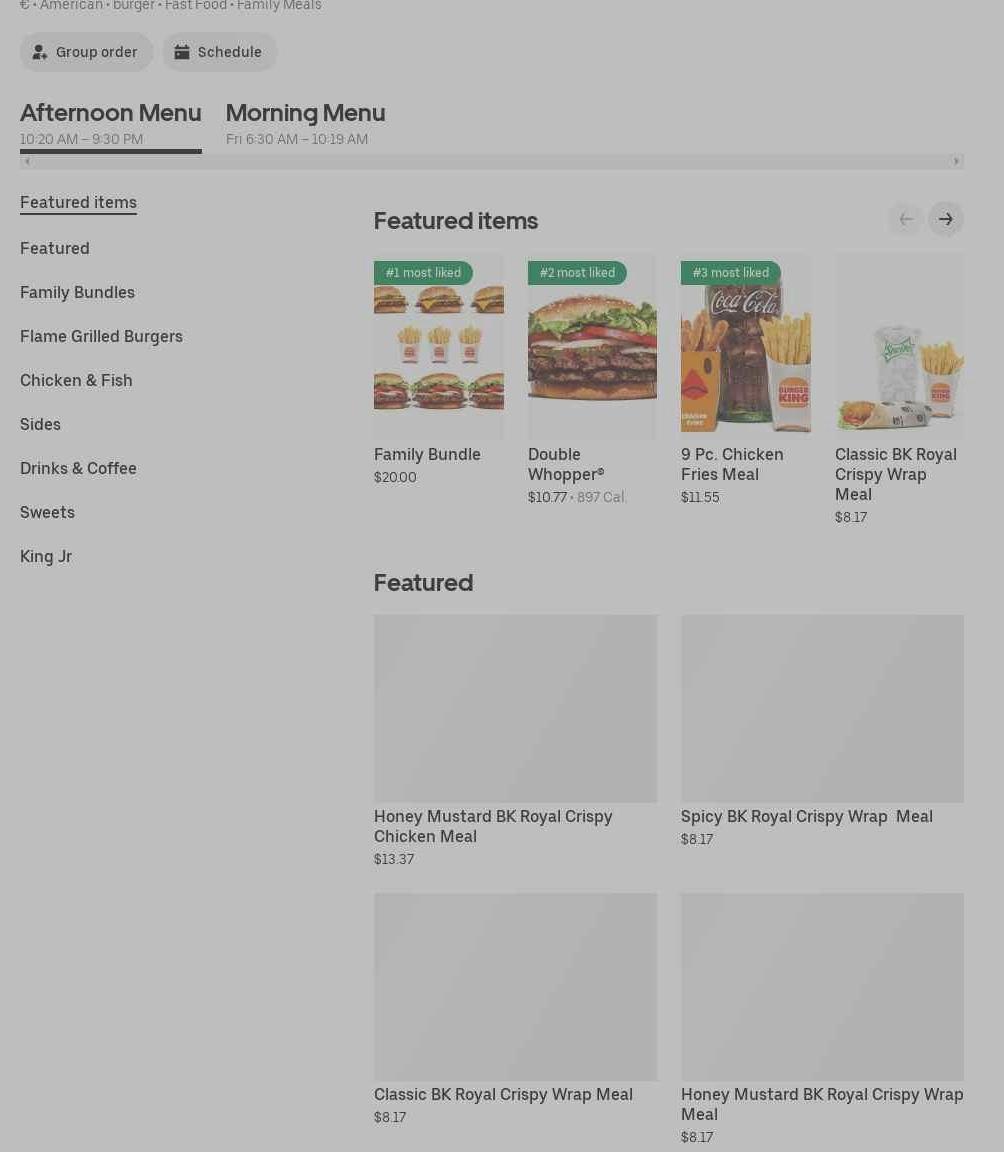Go to Flame Grilled Burgers section
Viewport: 1004px width, 1152px height.
pyautogui.click(x=101, y=336)
